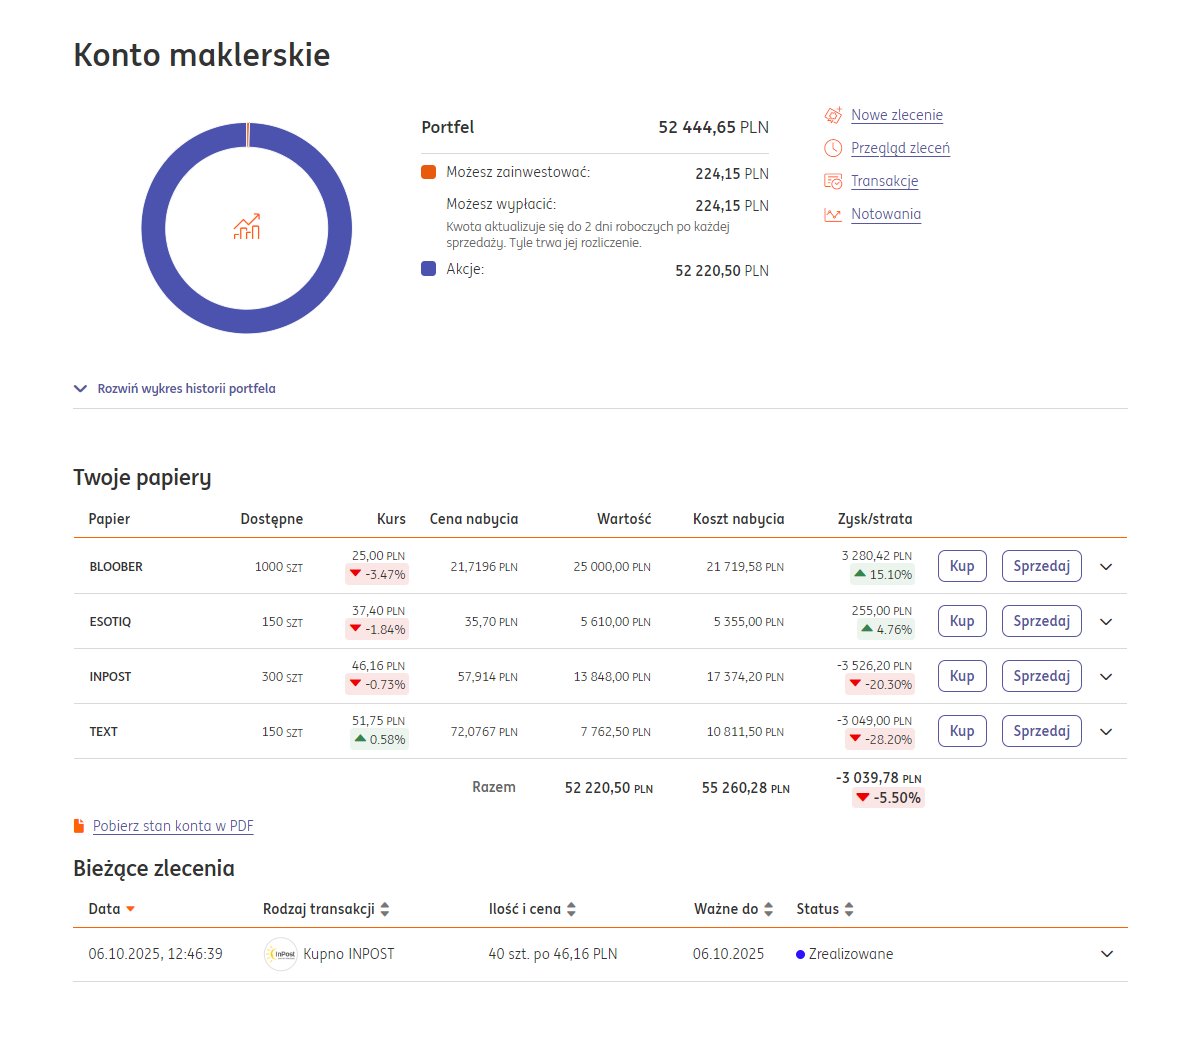Select the BLOOBER paper name
The width and height of the screenshot is (1186, 1062).
click(x=116, y=567)
